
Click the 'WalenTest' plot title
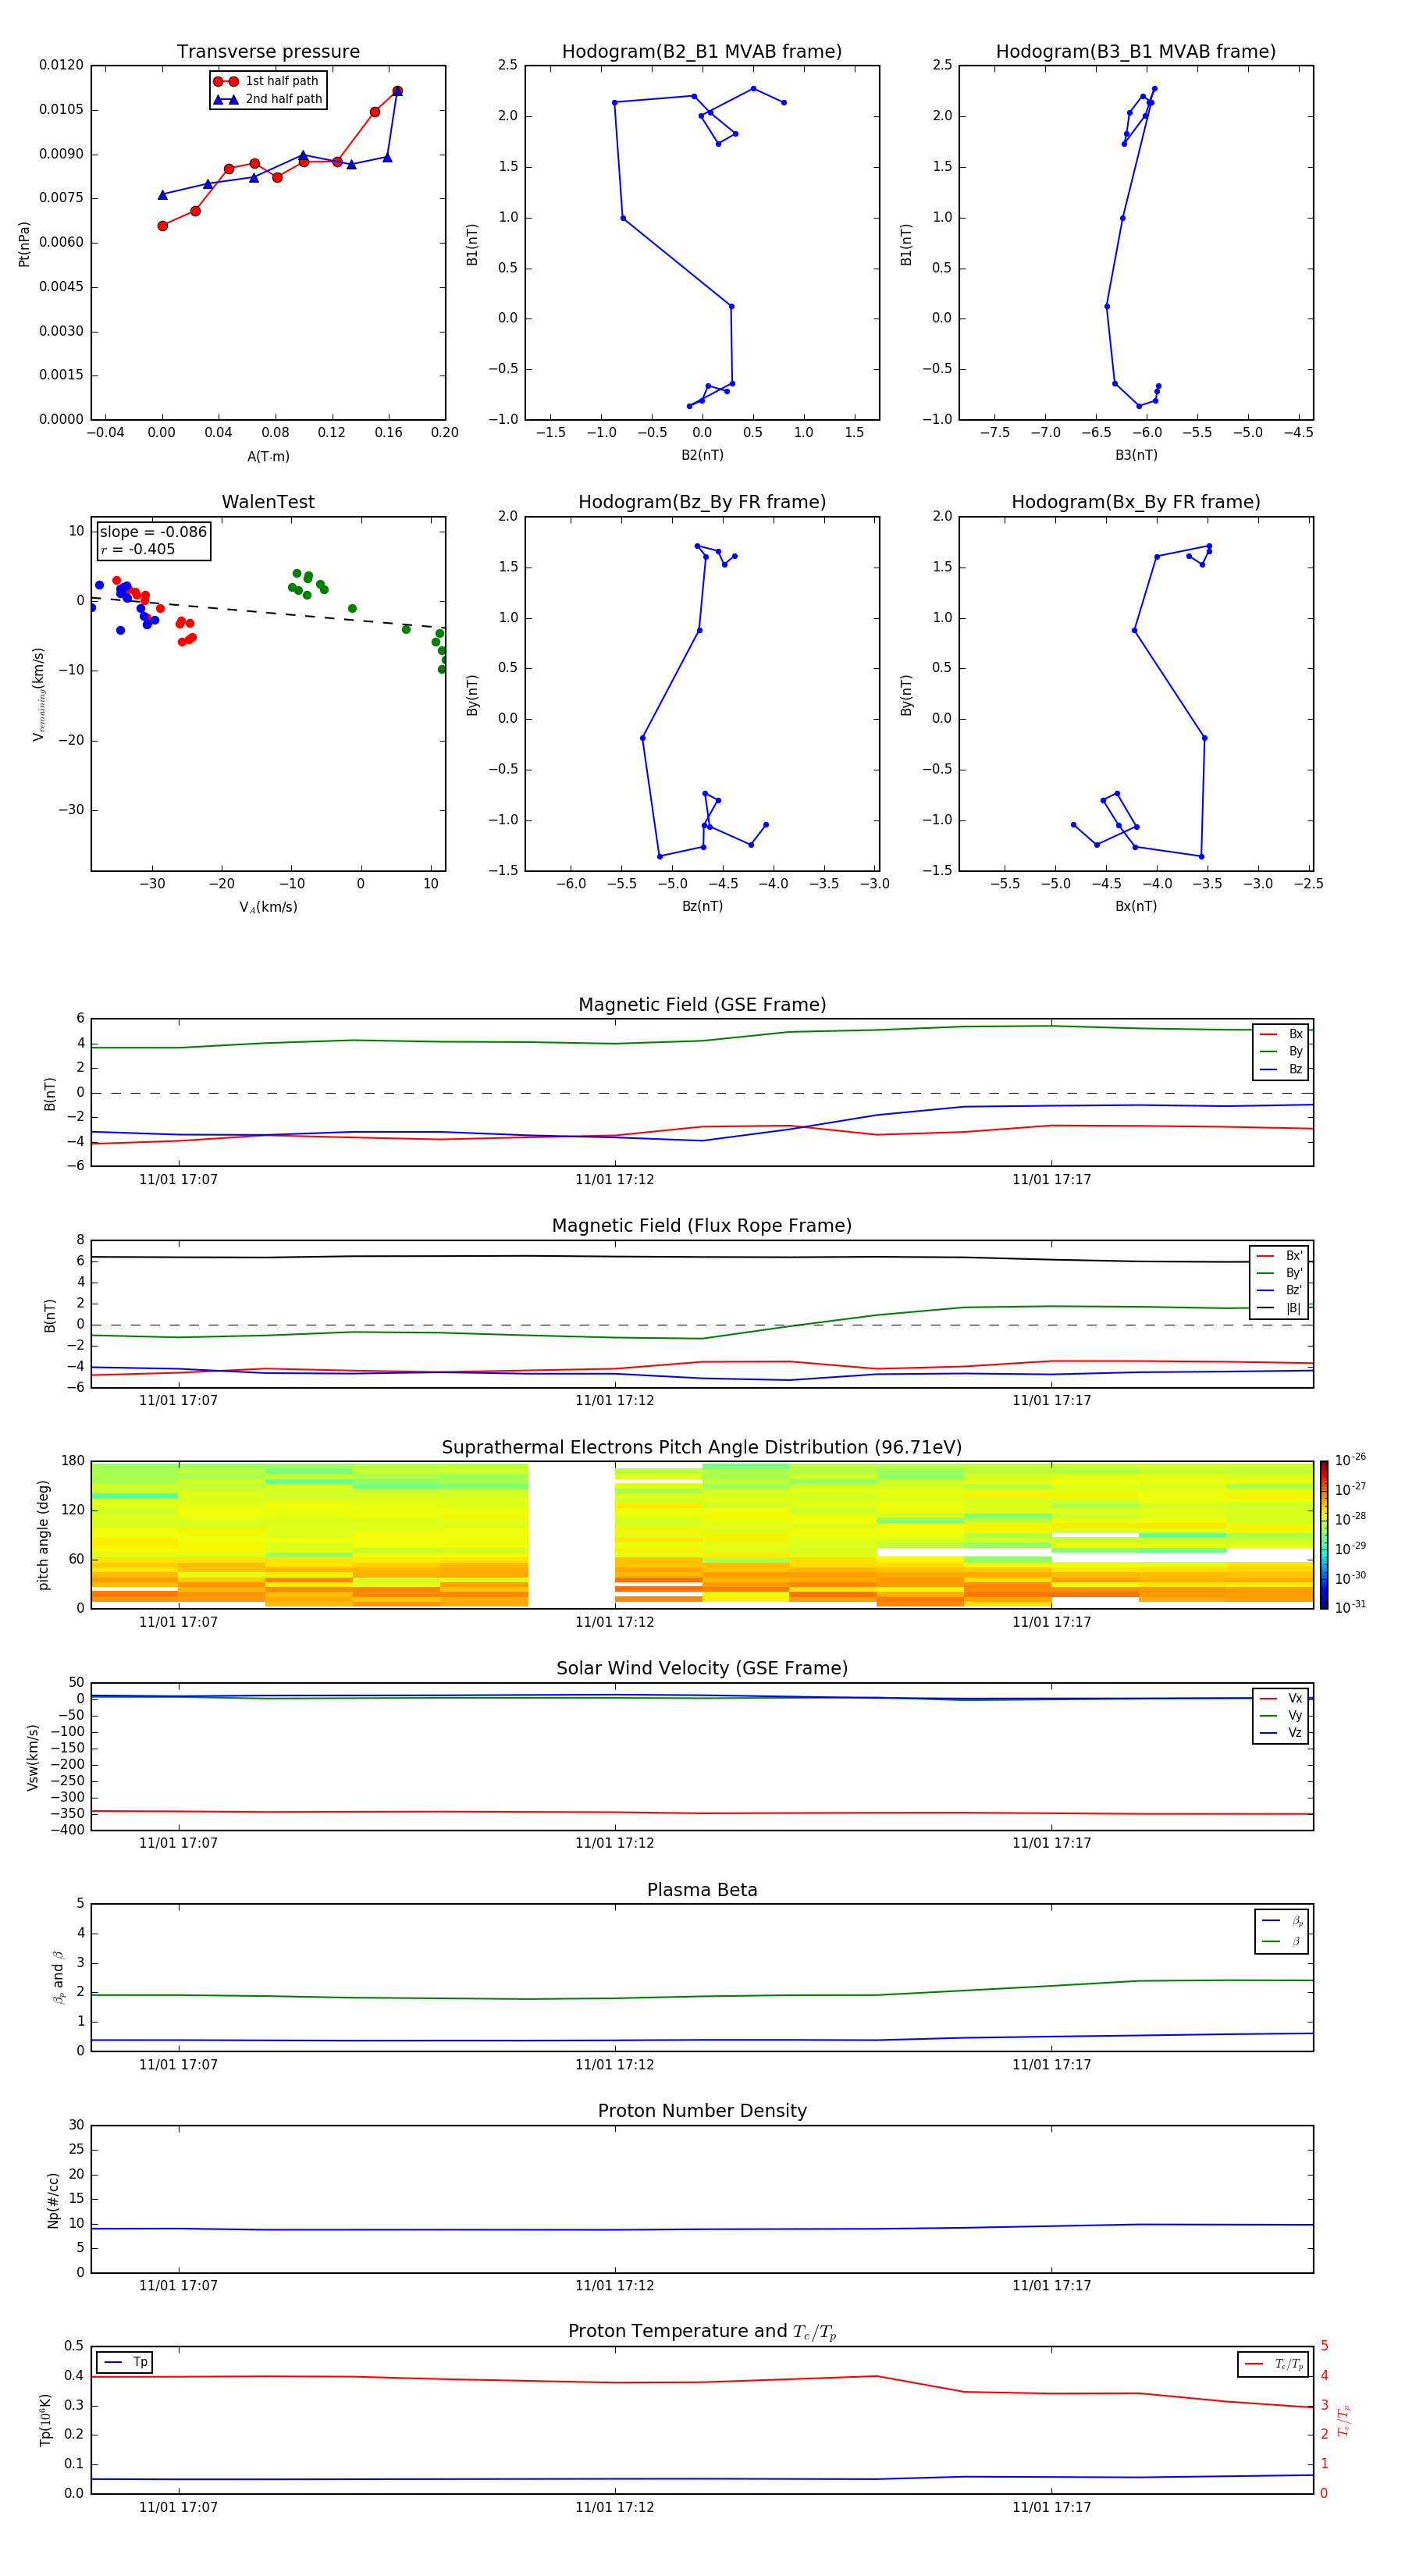pos(268,502)
